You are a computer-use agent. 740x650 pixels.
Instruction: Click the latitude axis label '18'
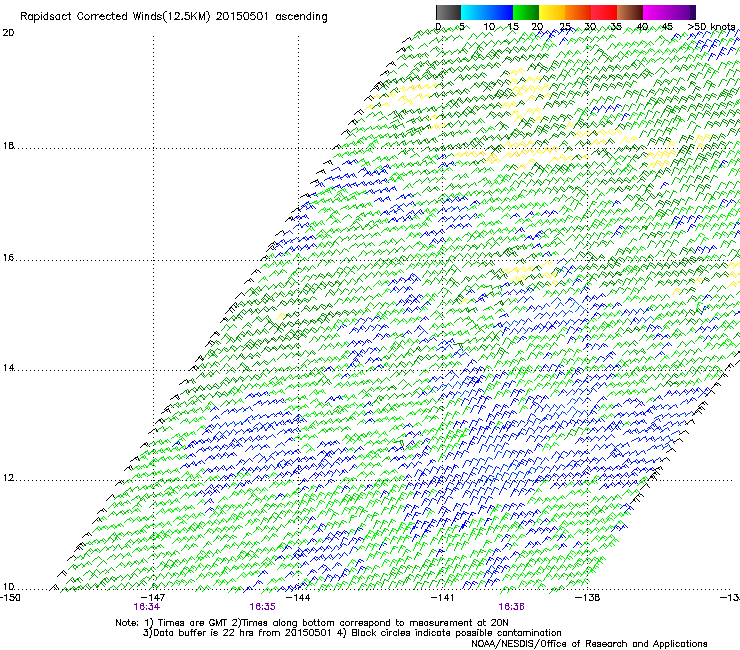point(8,146)
